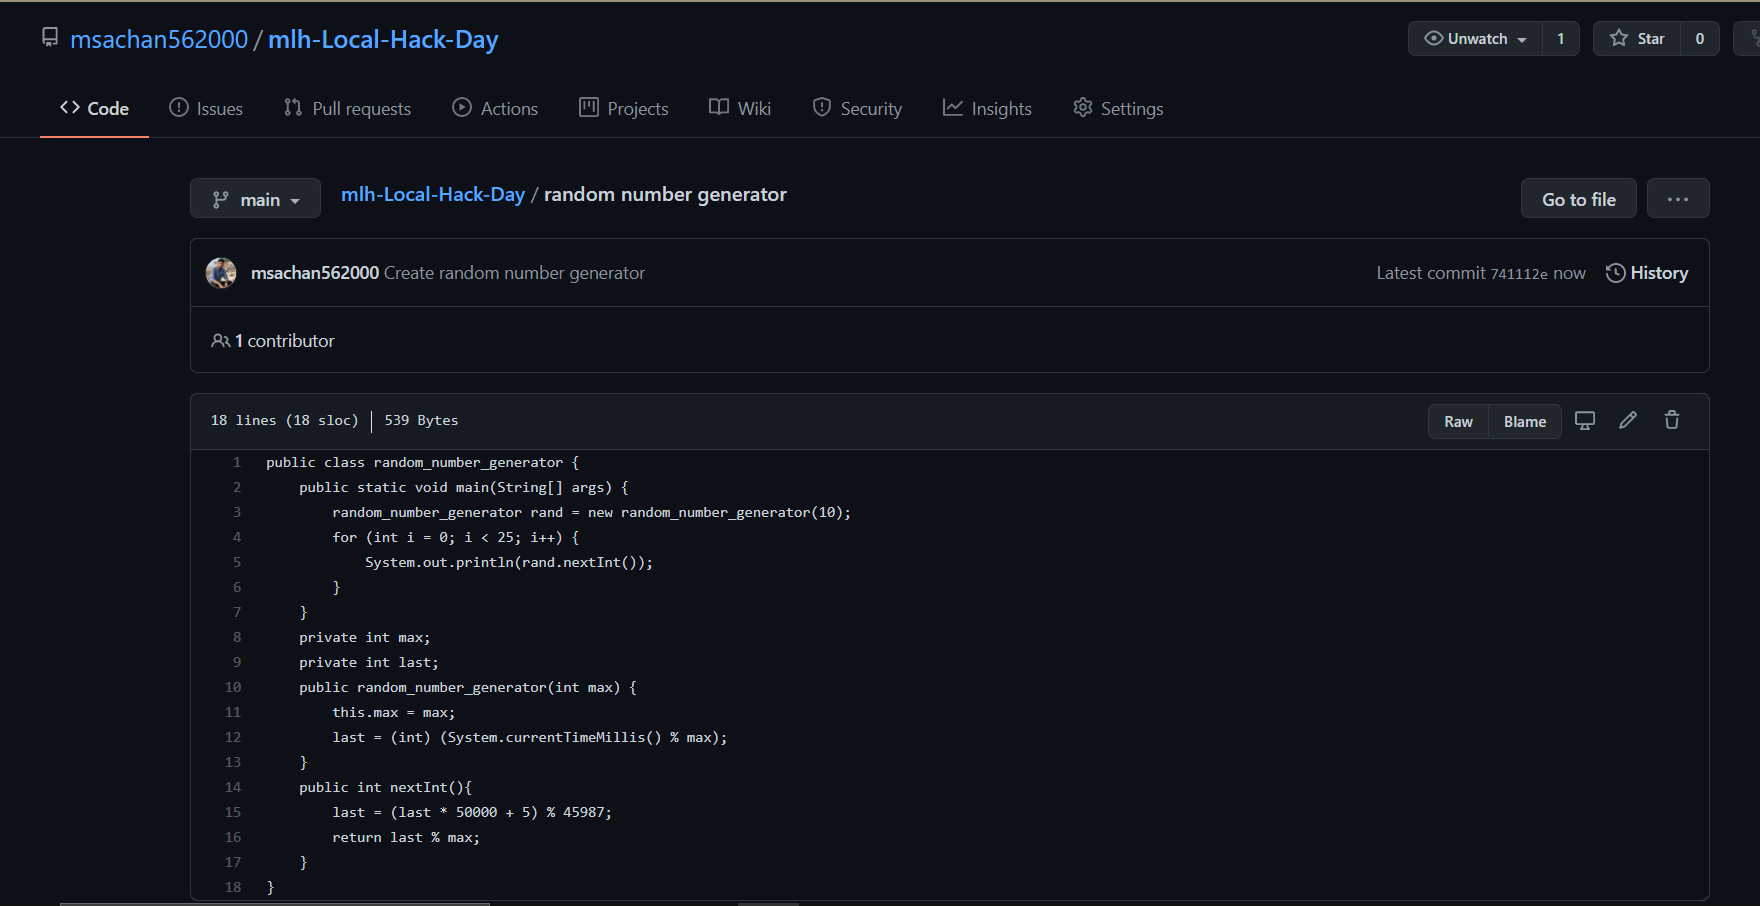Select code line number 5
Image resolution: width=1760 pixels, height=906 pixels.
(237, 562)
